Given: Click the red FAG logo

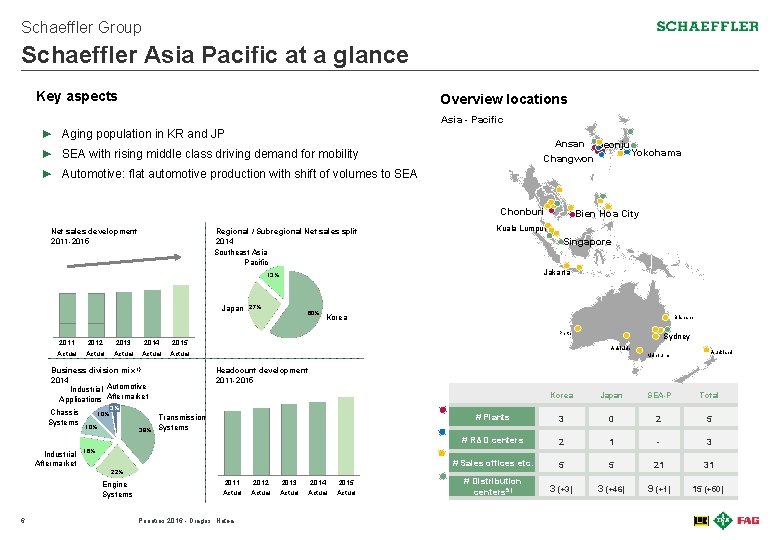Looking at the screenshot, I should [748, 521].
